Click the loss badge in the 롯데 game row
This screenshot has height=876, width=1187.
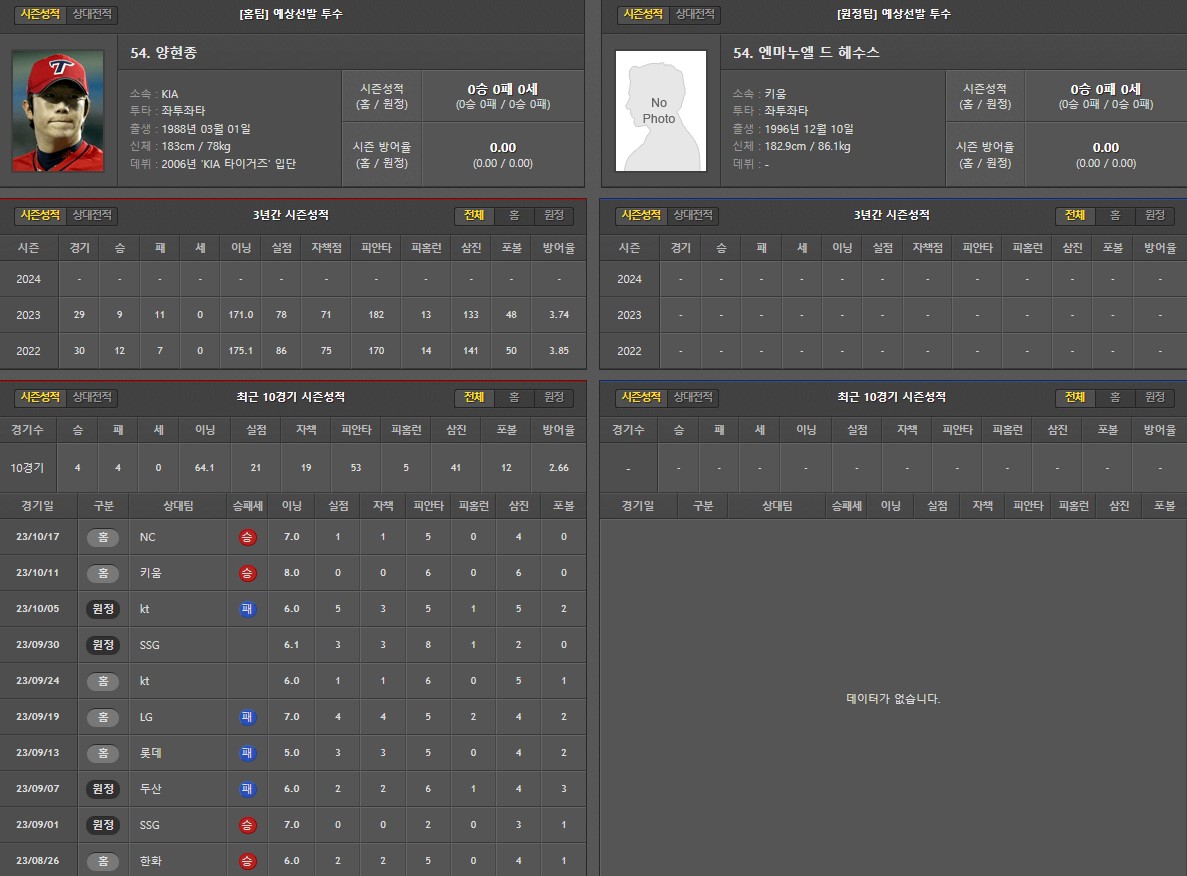click(247, 753)
